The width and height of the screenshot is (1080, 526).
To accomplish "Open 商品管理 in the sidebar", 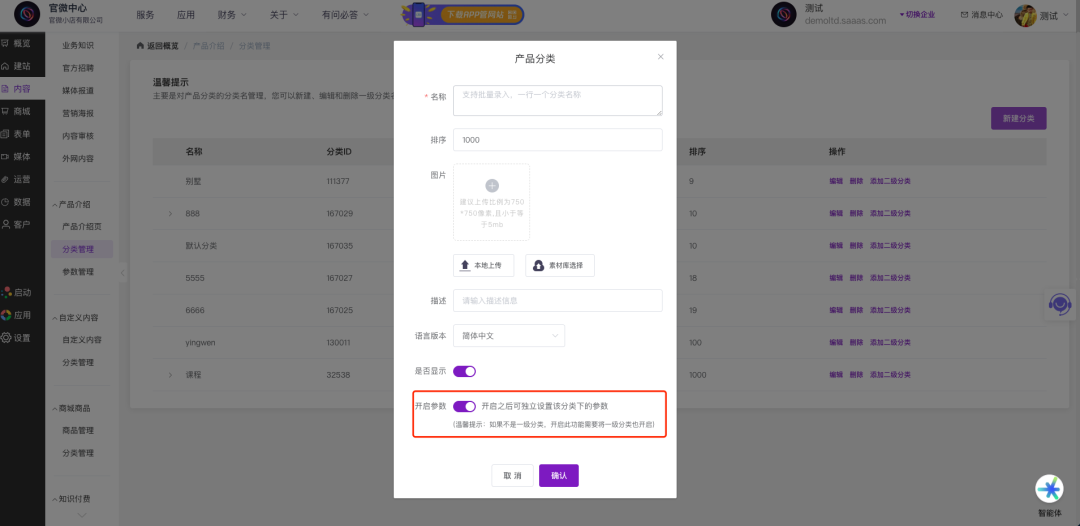I will coord(78,430).
